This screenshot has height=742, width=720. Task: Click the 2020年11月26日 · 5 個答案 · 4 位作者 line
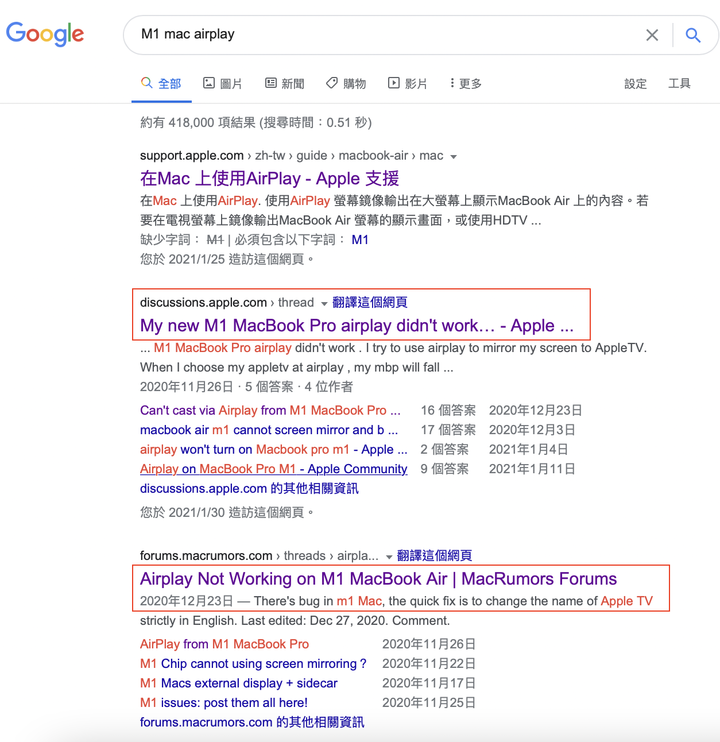coord(246,387)
